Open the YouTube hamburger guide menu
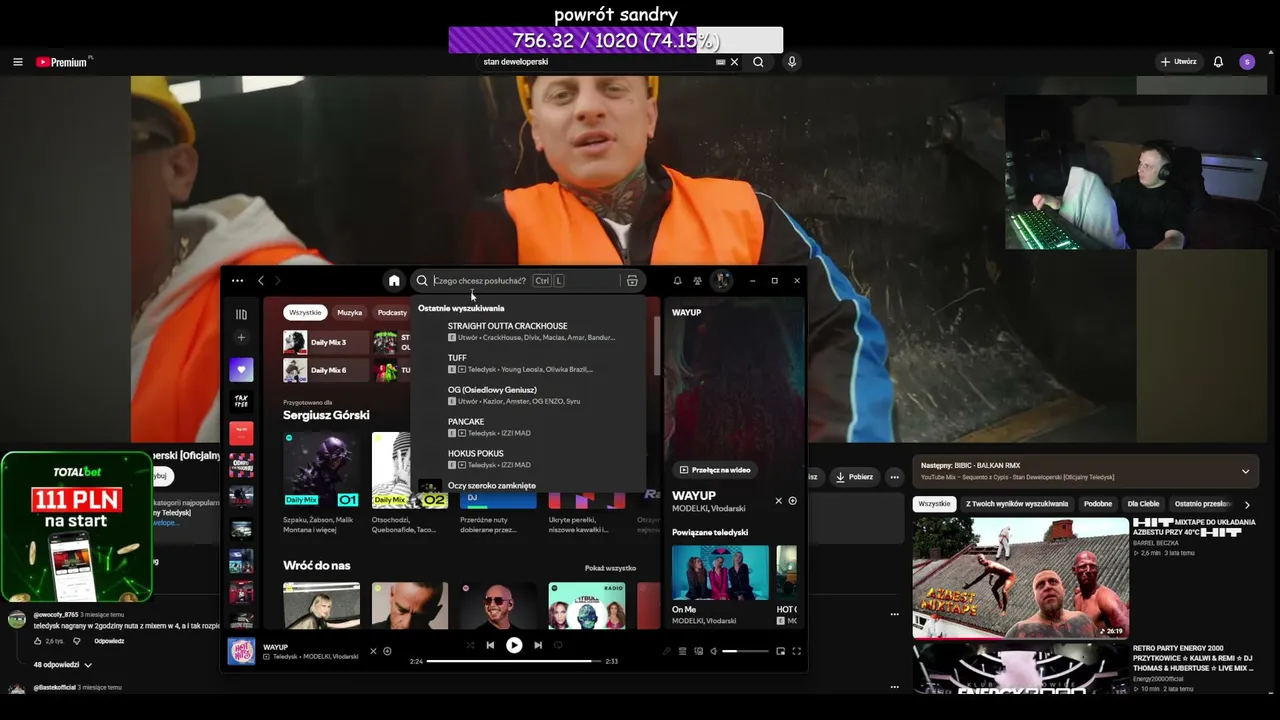Screen dimensions: 1280x720 tap(17, 62)
